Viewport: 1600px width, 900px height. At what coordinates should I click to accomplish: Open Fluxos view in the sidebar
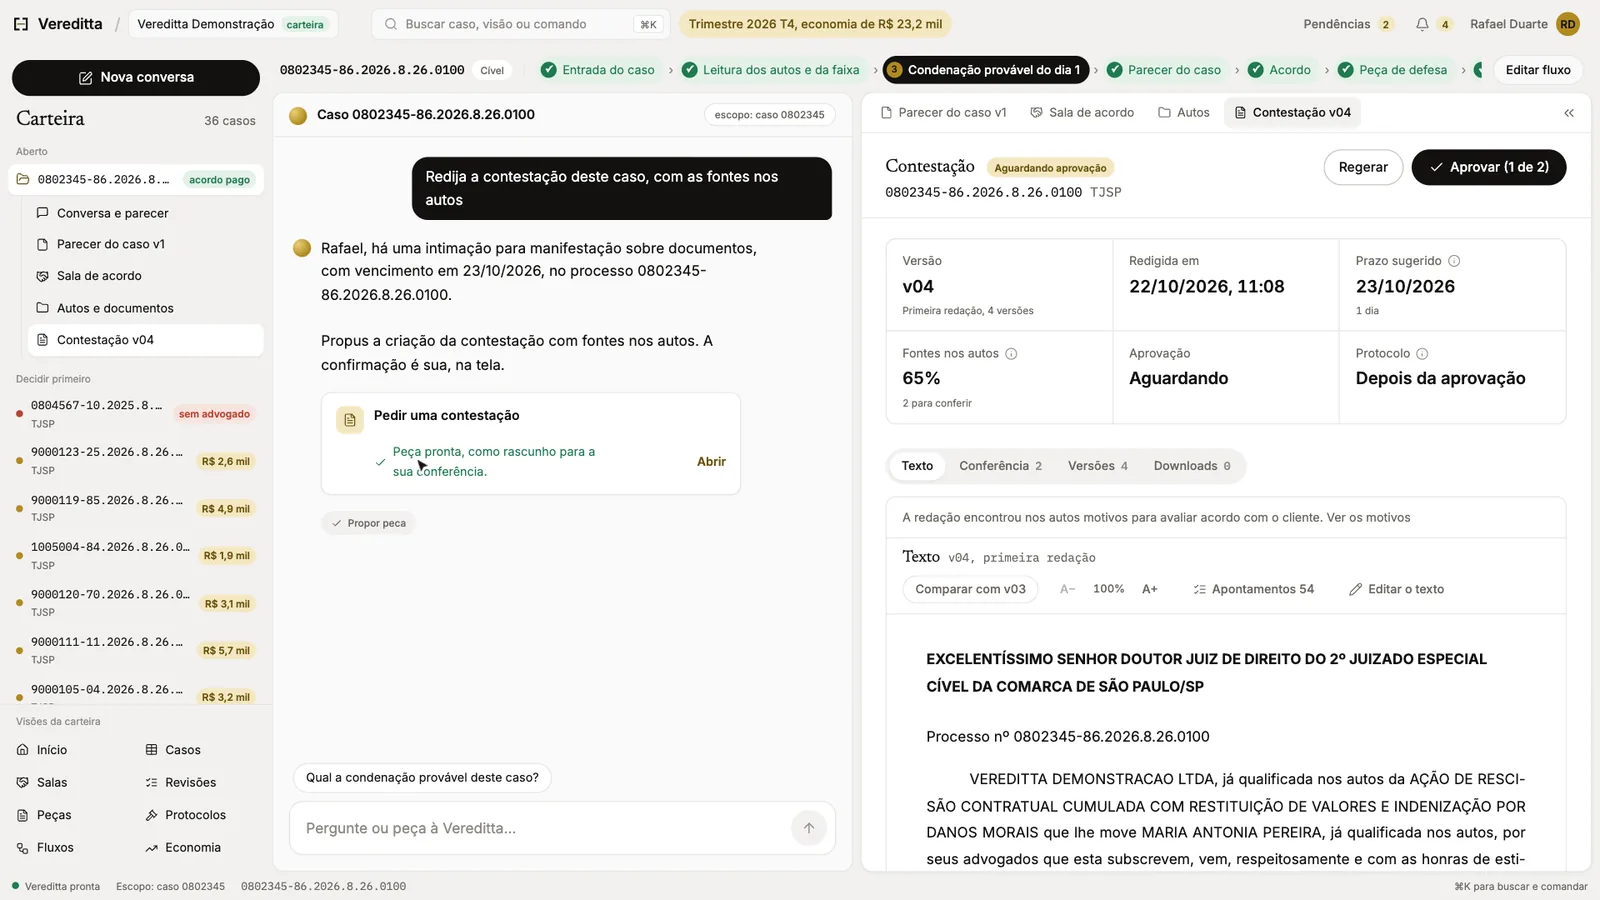pos(46,848)
